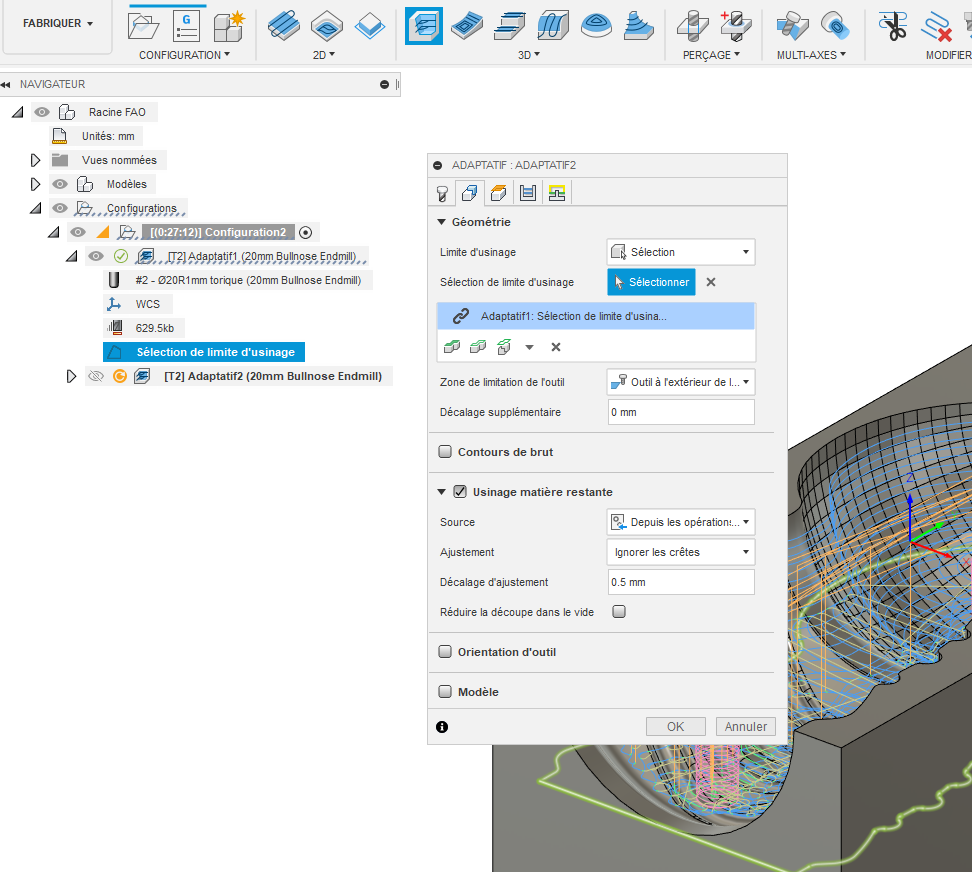Click the Décalage d'ajustement input field
This screenshot has height=872, width=972.
680,582
